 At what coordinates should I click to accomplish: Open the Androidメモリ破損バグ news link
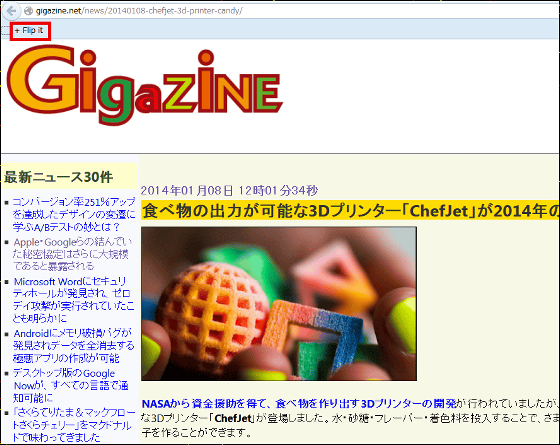click(x=74, y=346)
